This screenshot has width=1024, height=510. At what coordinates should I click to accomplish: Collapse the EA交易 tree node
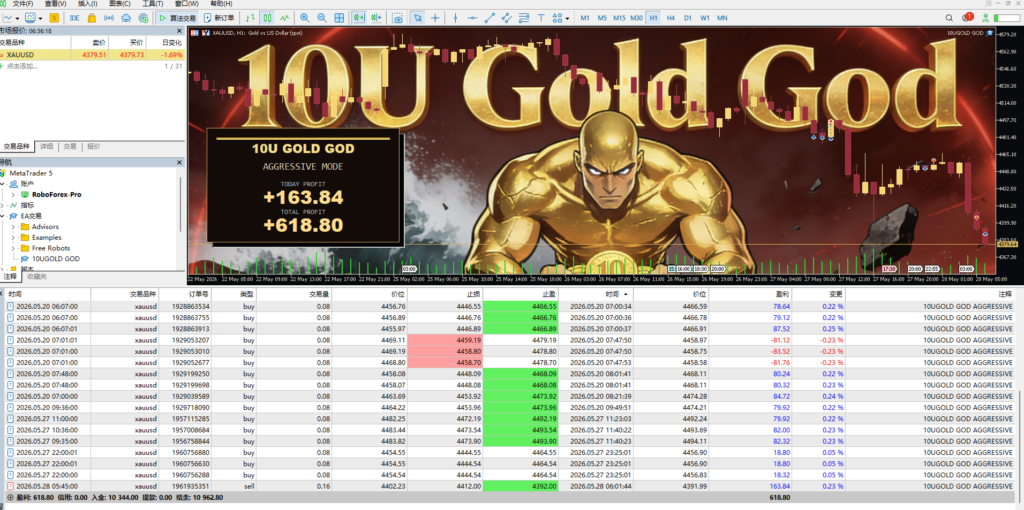pos(3,215)
